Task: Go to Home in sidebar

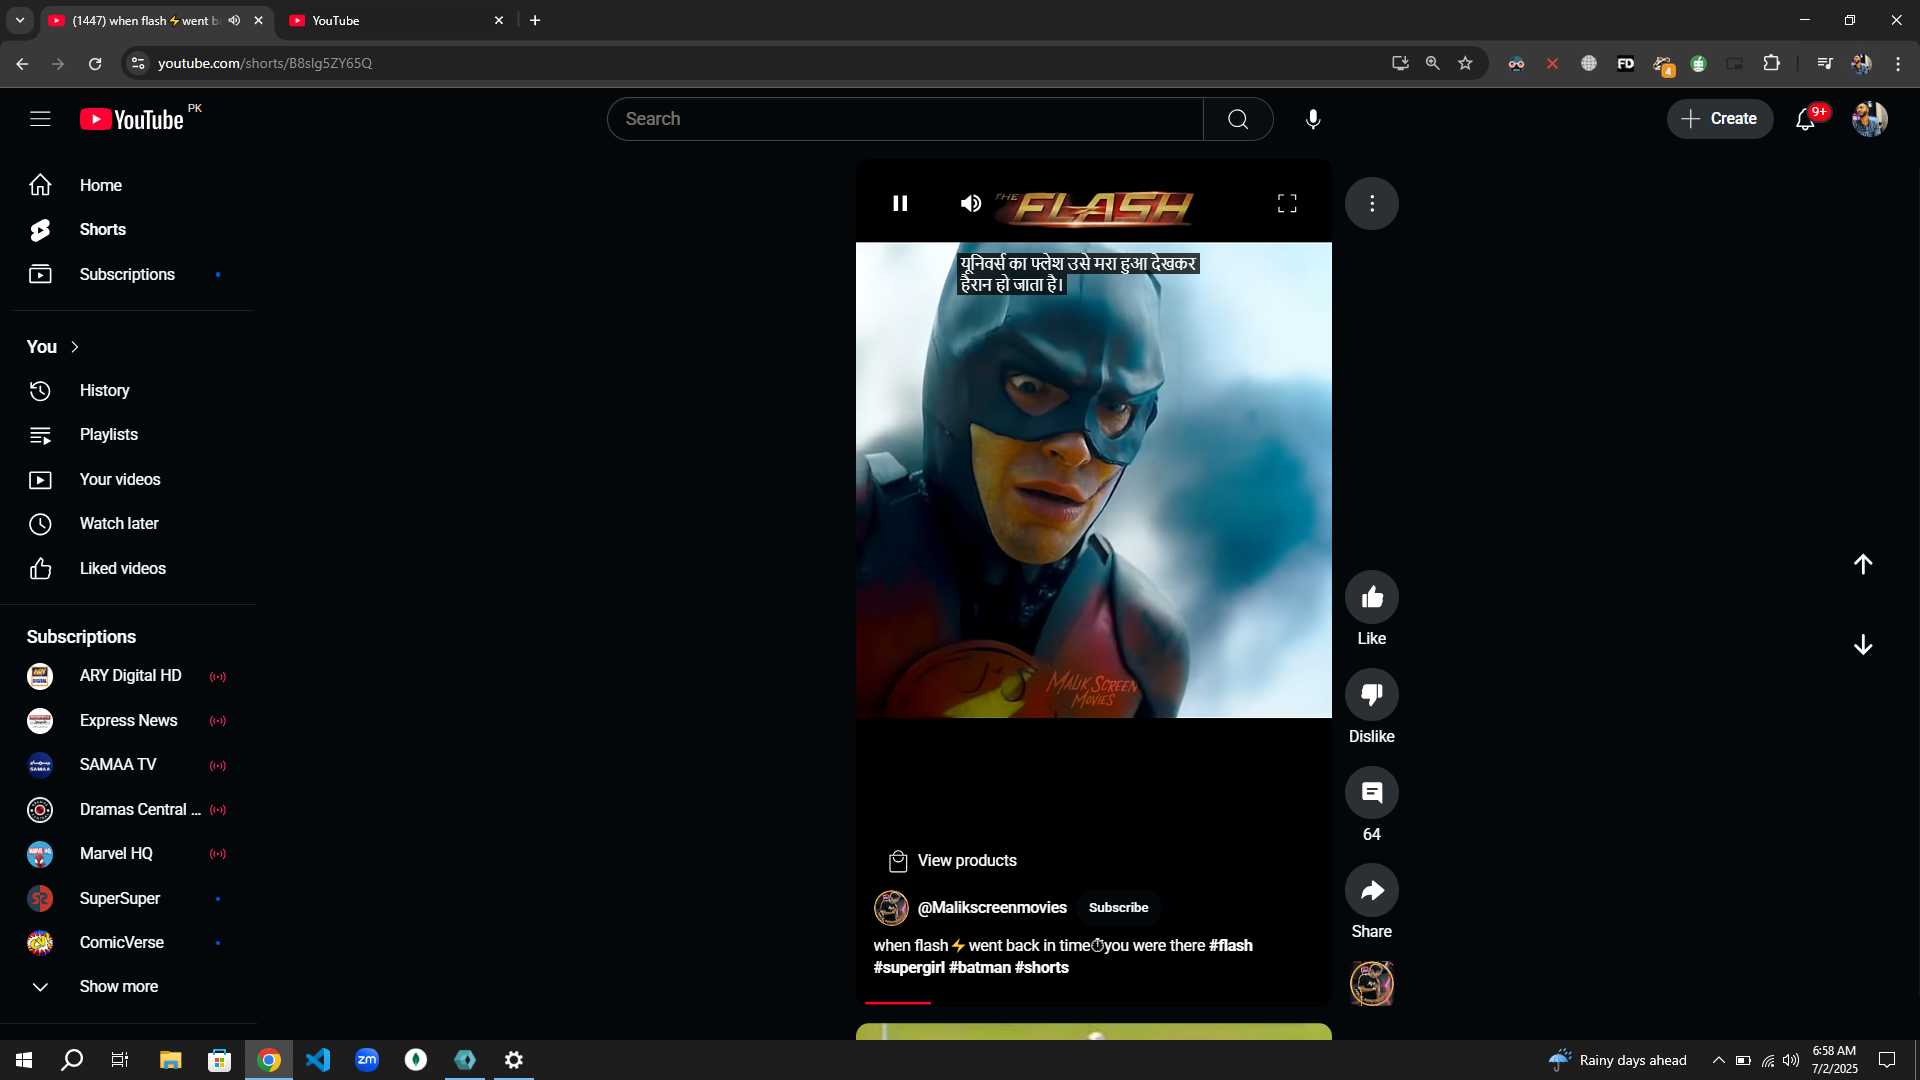Action: pos(128,185)
